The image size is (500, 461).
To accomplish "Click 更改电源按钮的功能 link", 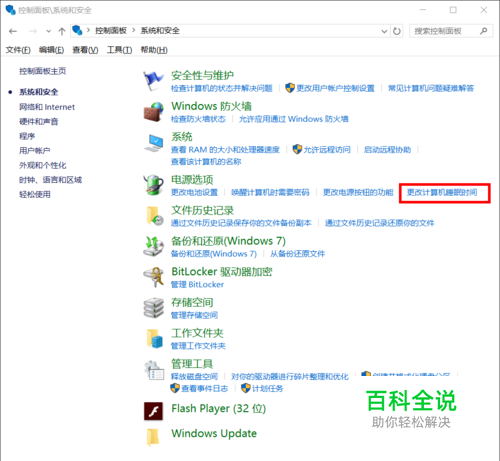I will pyautogui.click(x=358, y=192).
